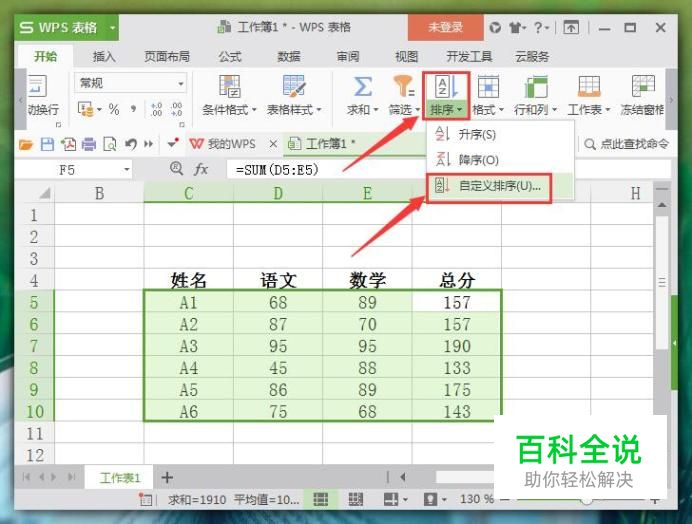Close the 我的WPS tab with X
Image resolution: width=692 pixels, height=524 pixels.
click(273, 144)
